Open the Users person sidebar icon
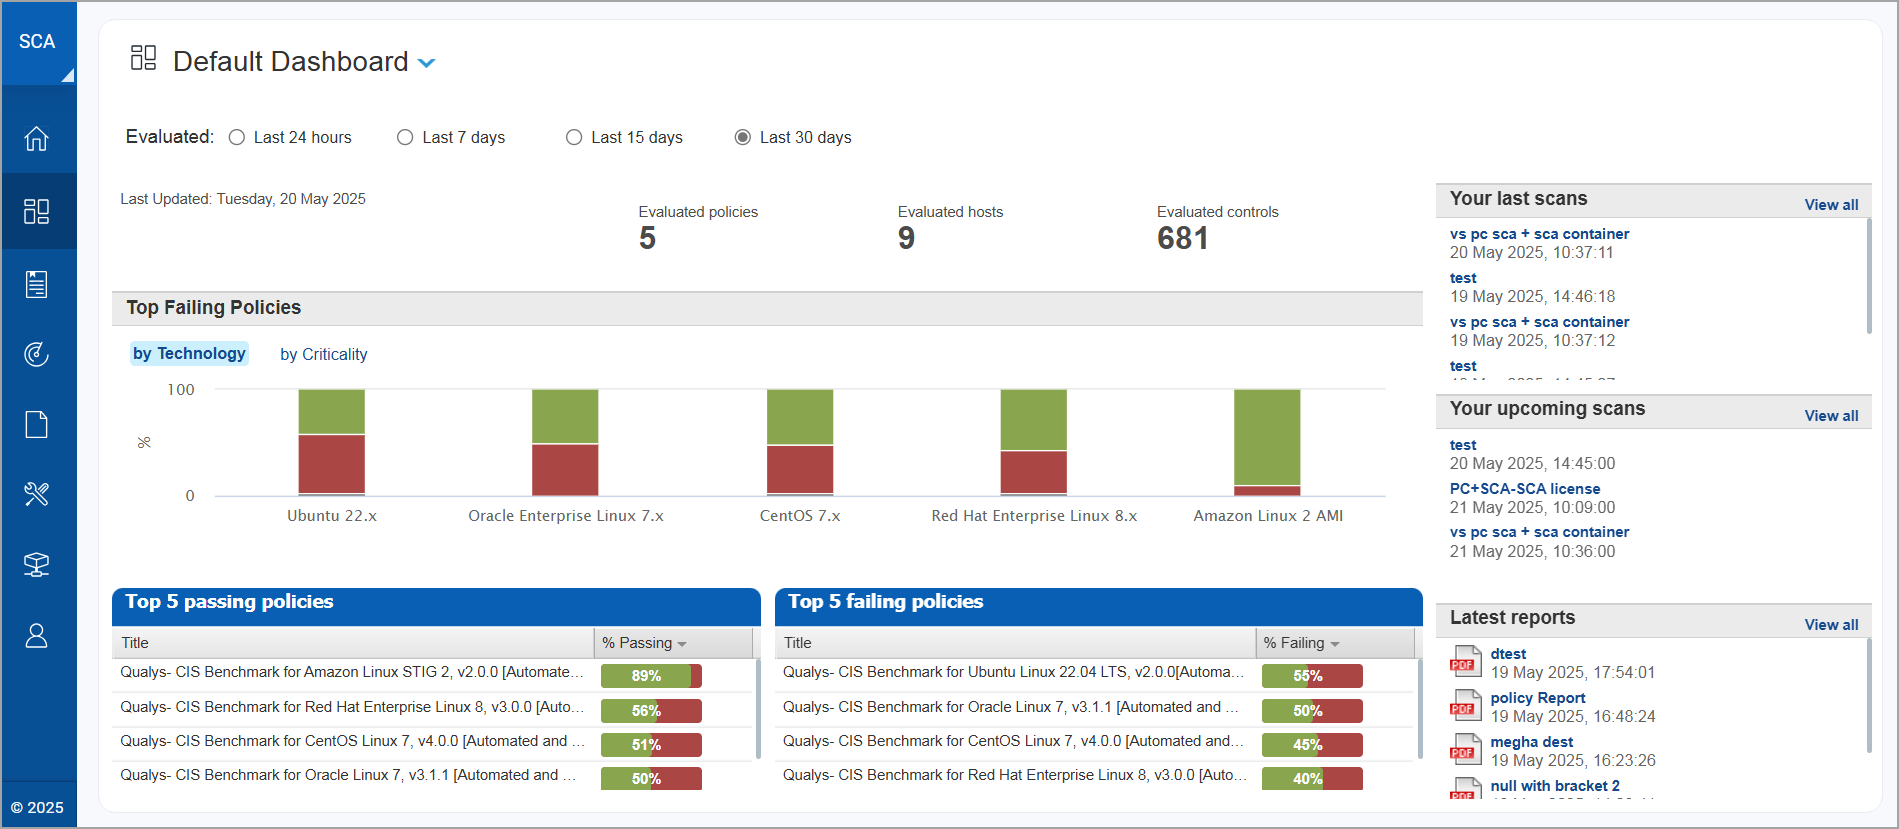This screenshot has width=1899, height=829. [37, 636]
